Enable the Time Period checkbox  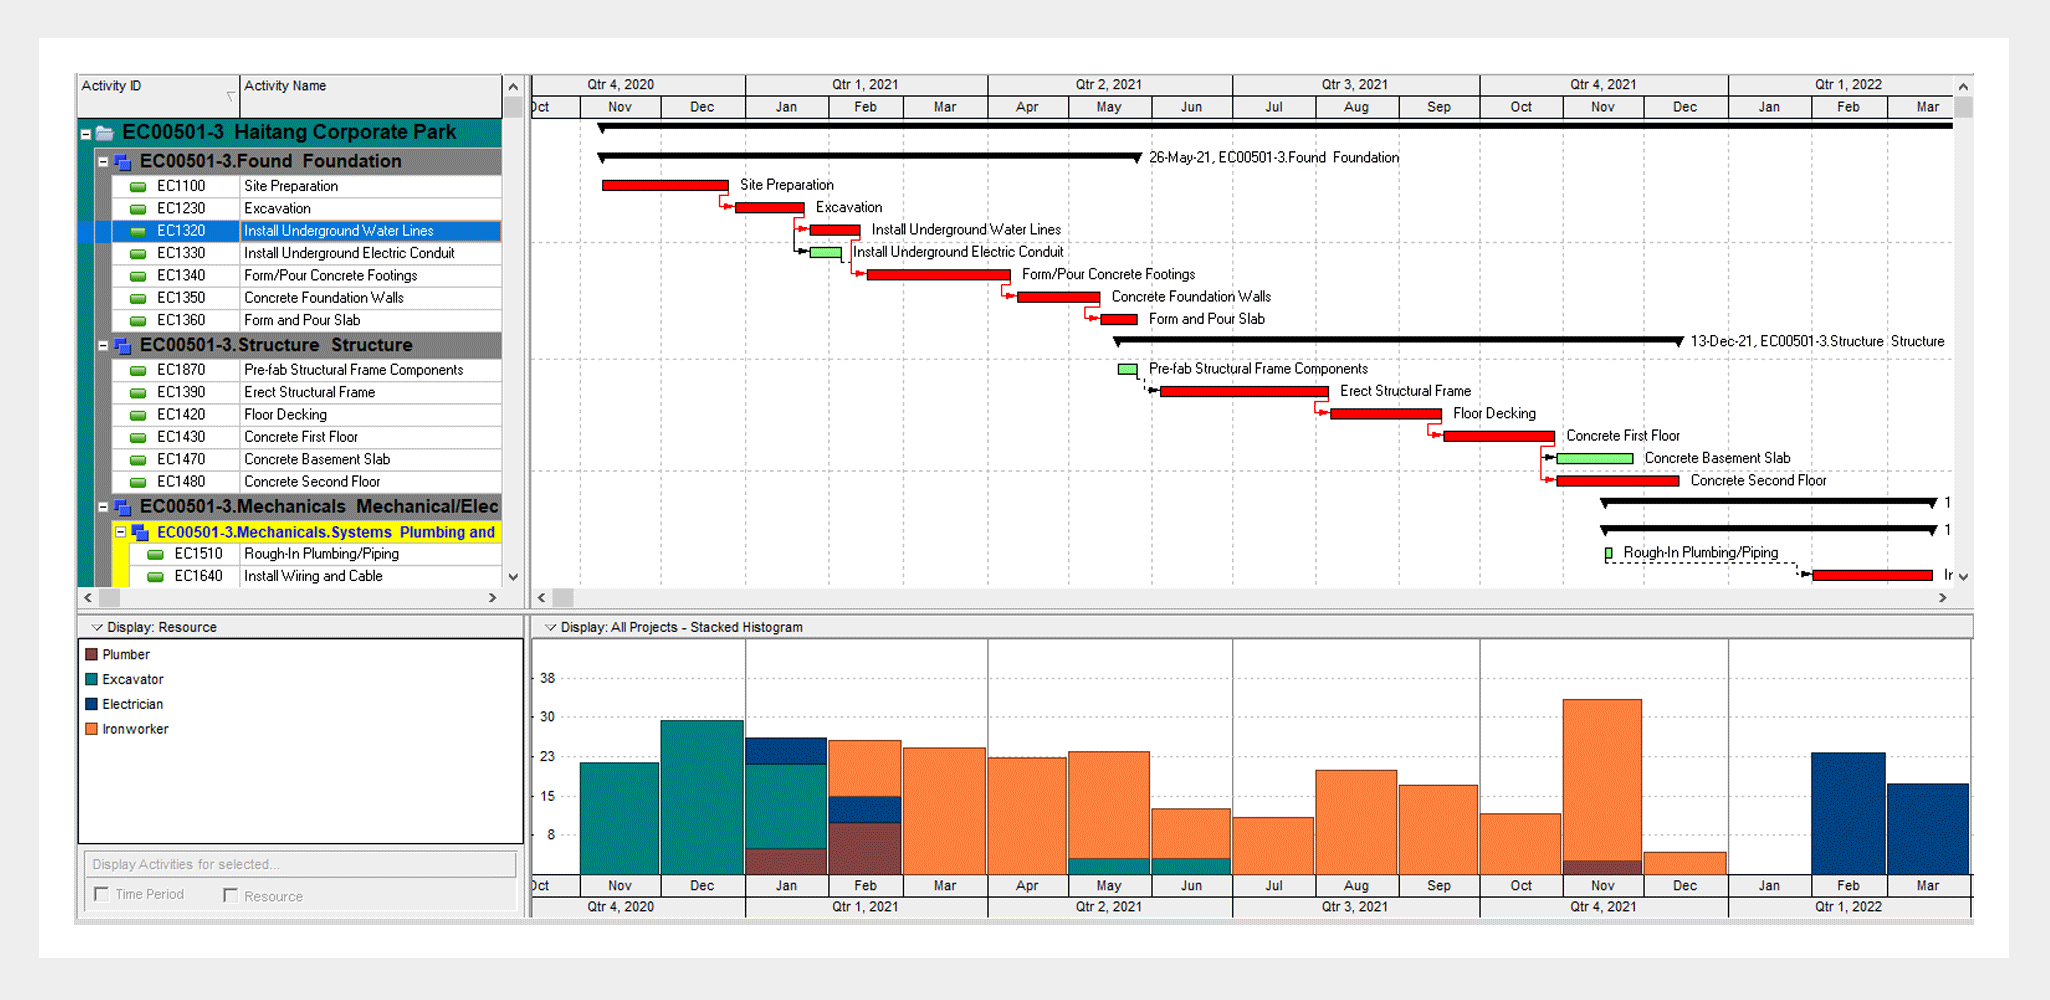point(101,894)
